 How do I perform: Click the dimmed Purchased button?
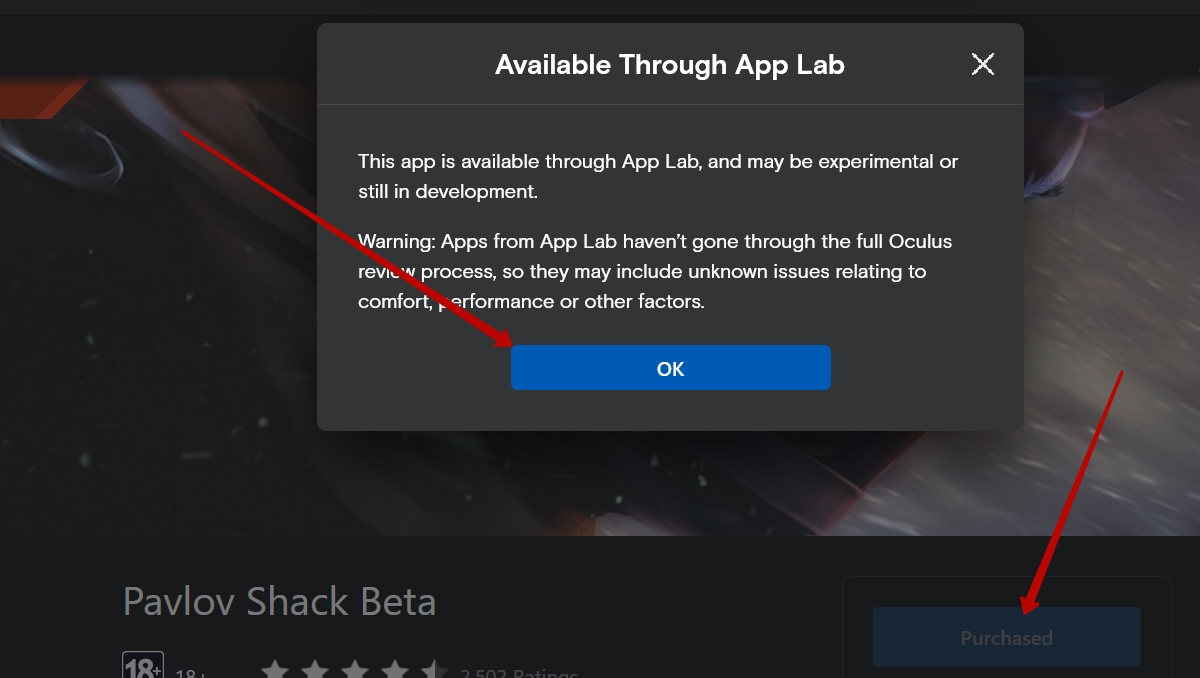coord(1006,637)
